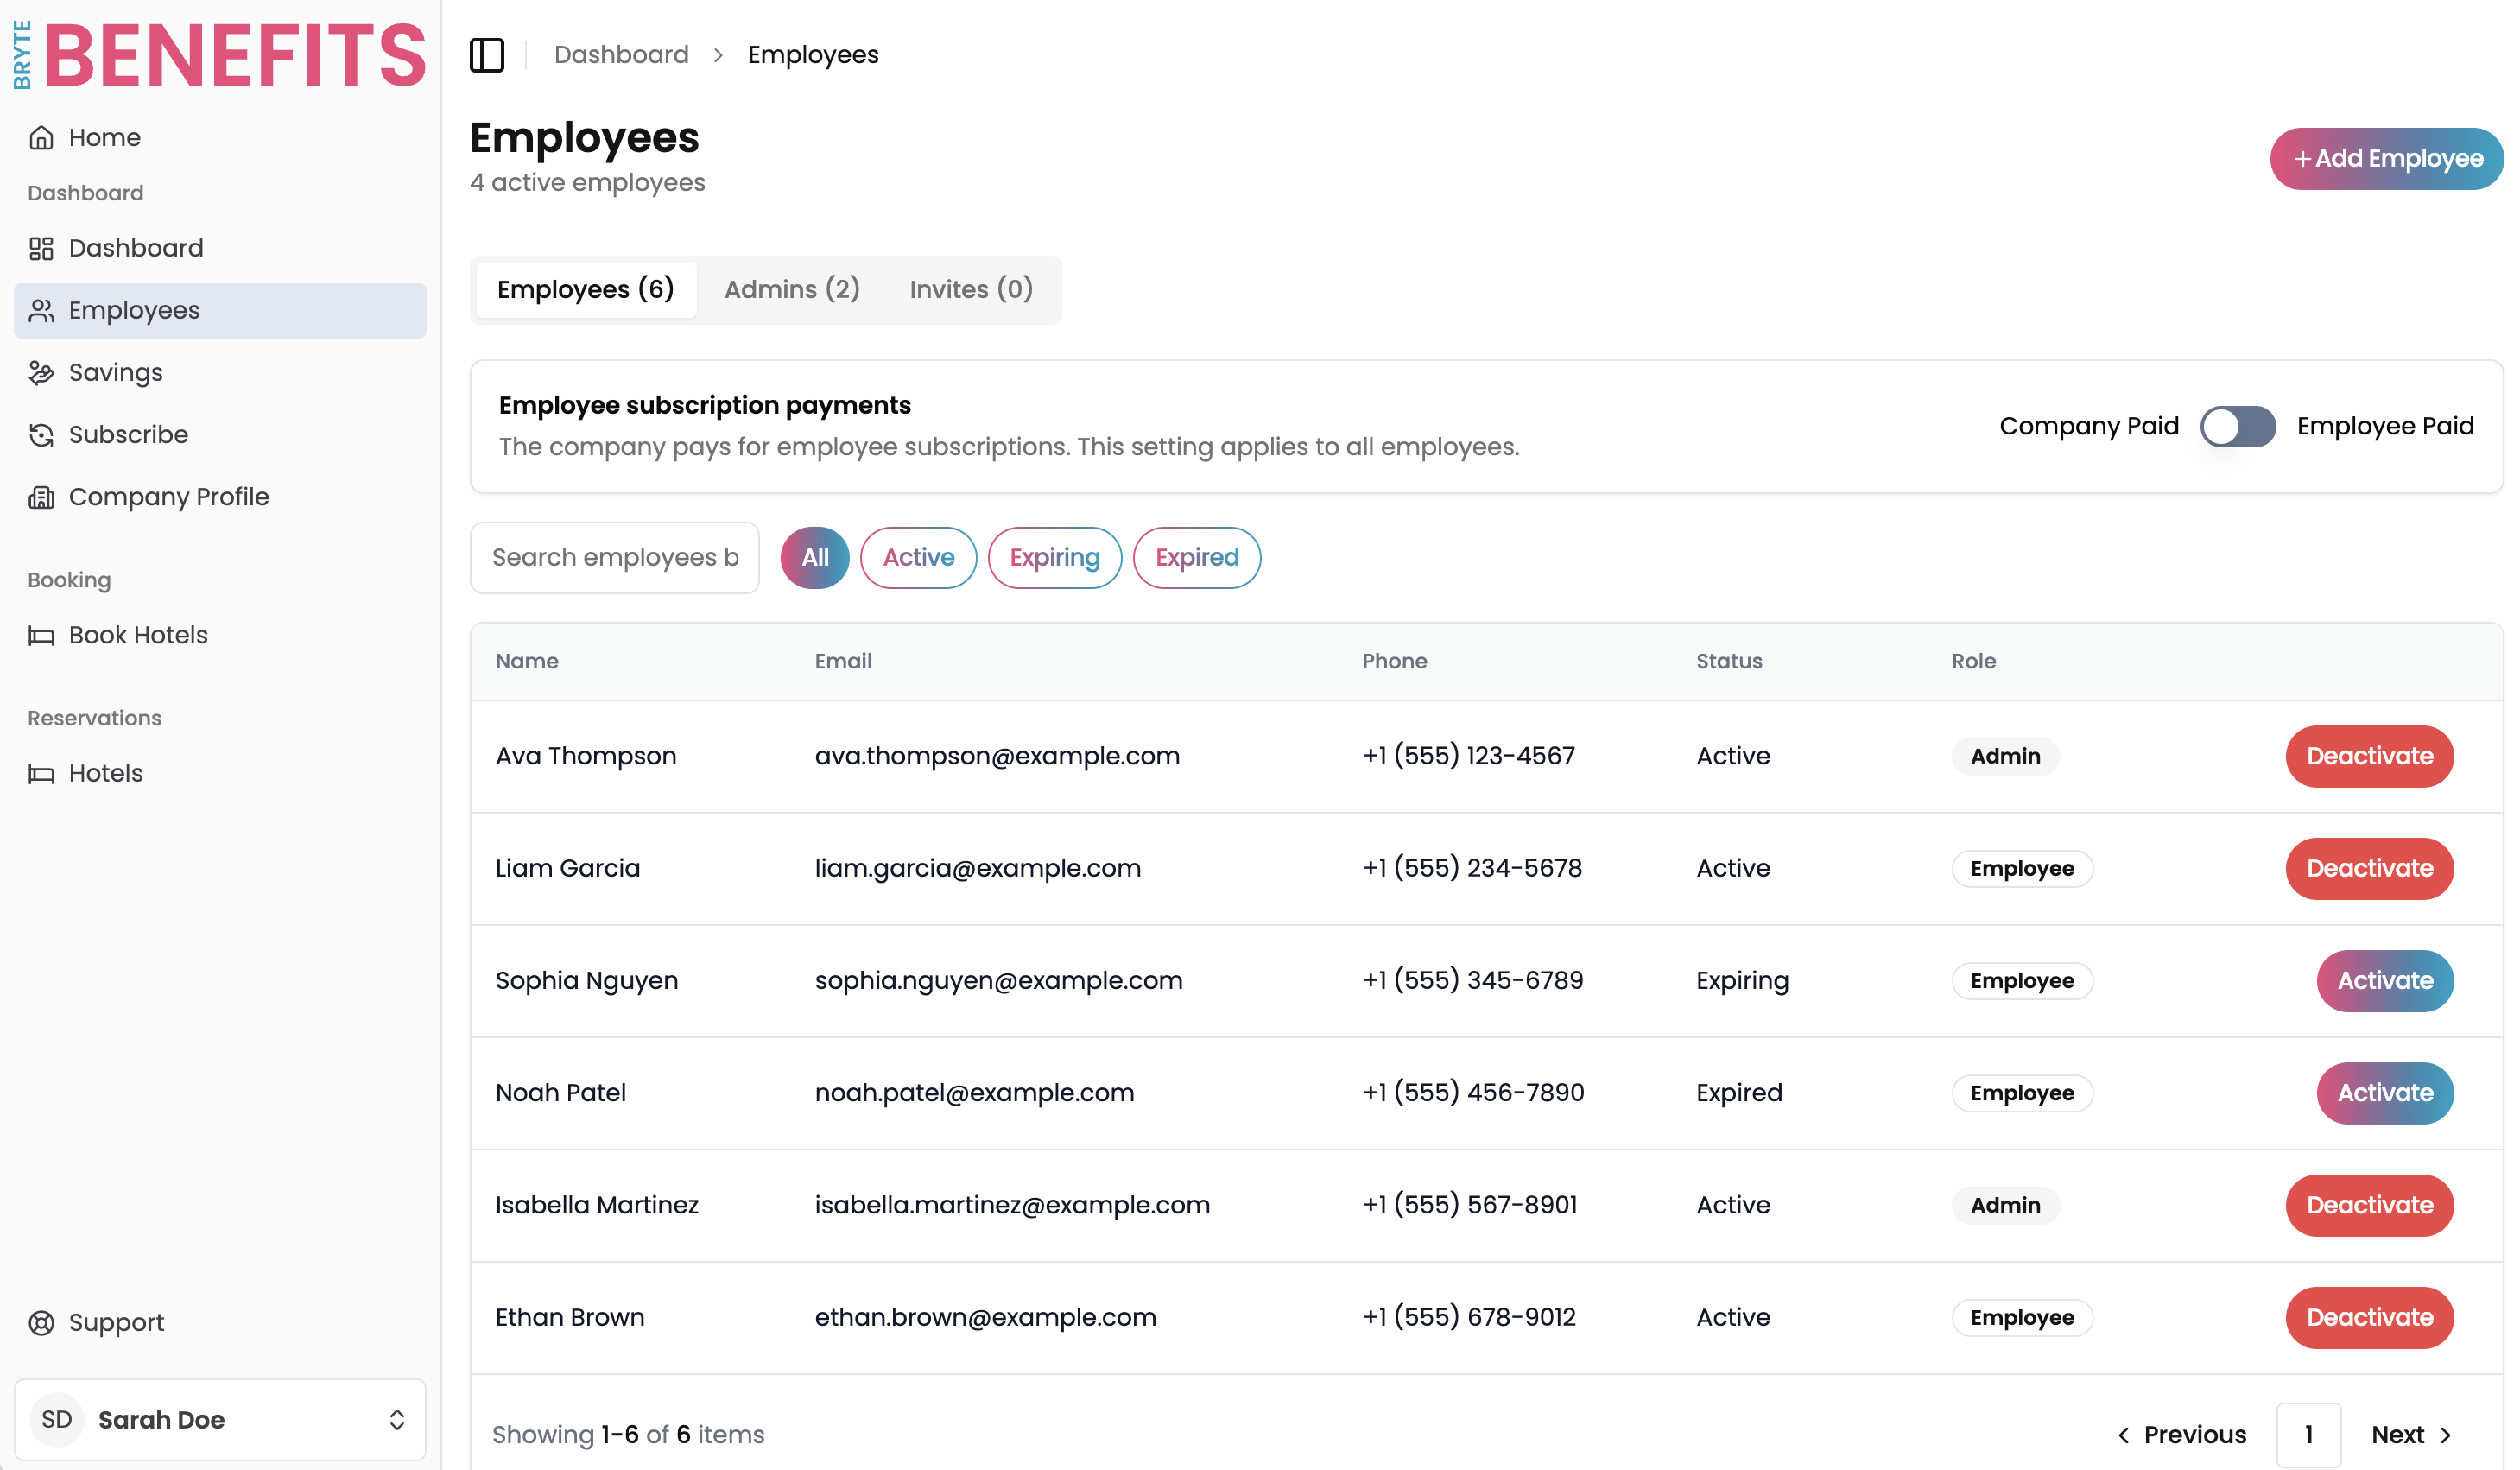2520x1470 pixels.
Task: Switch to the Admins (2) tab
Action: click(792, 290)
